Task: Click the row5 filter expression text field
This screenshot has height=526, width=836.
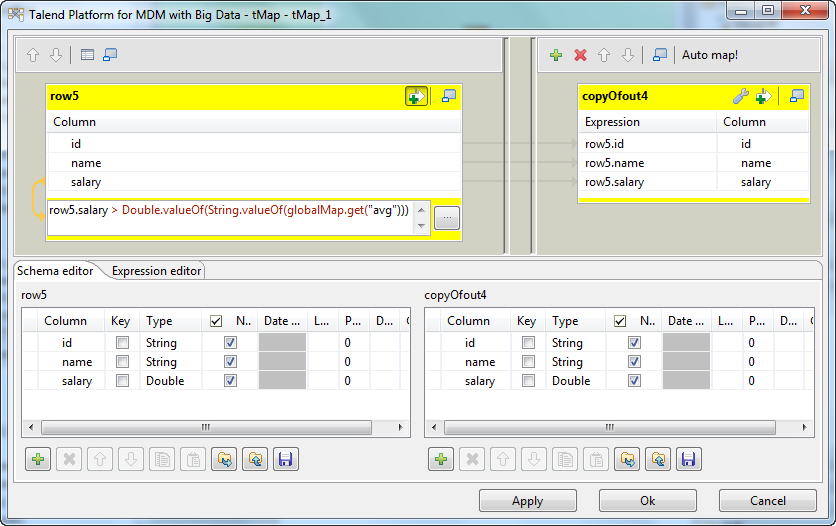Action: tap(231, 217)
